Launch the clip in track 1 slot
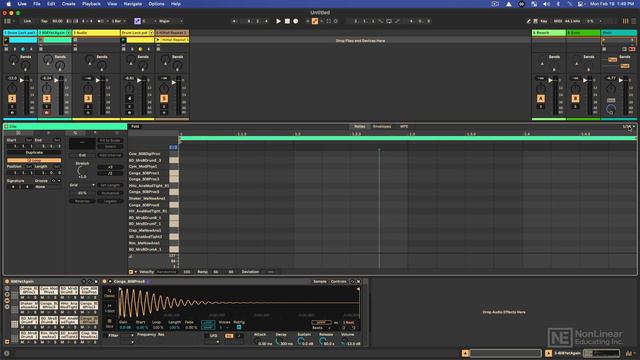Viewport: 640px width, 360px height. coord(6,40)
